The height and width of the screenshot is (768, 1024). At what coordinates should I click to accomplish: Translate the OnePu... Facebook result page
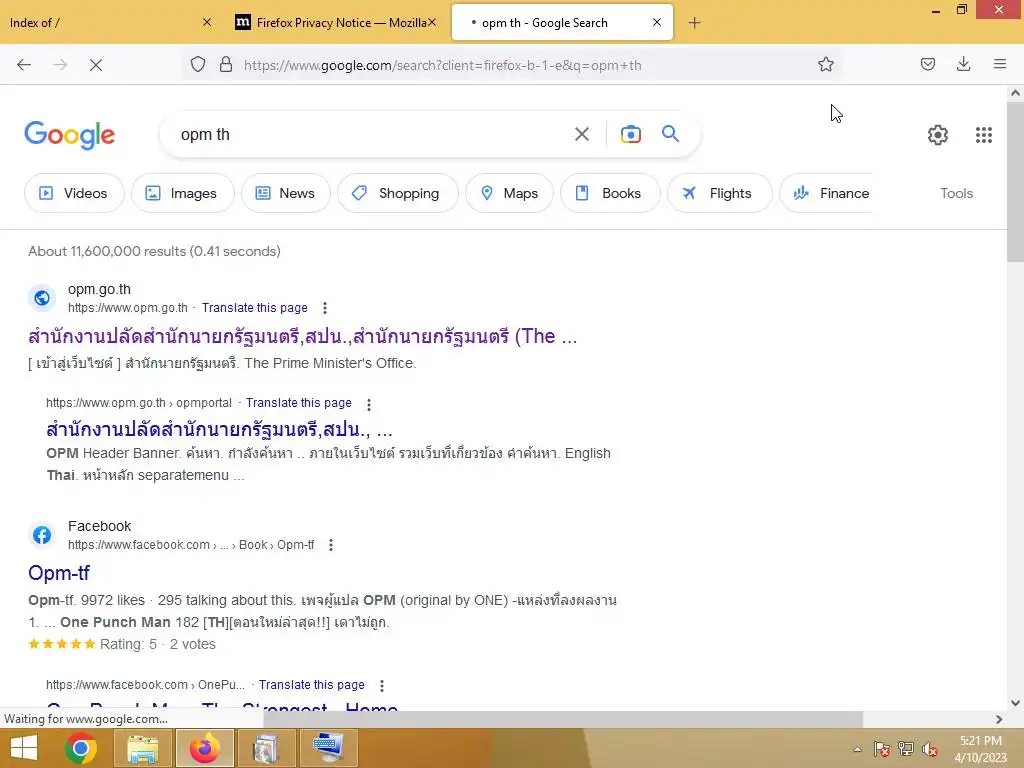[x=312, y=685]
